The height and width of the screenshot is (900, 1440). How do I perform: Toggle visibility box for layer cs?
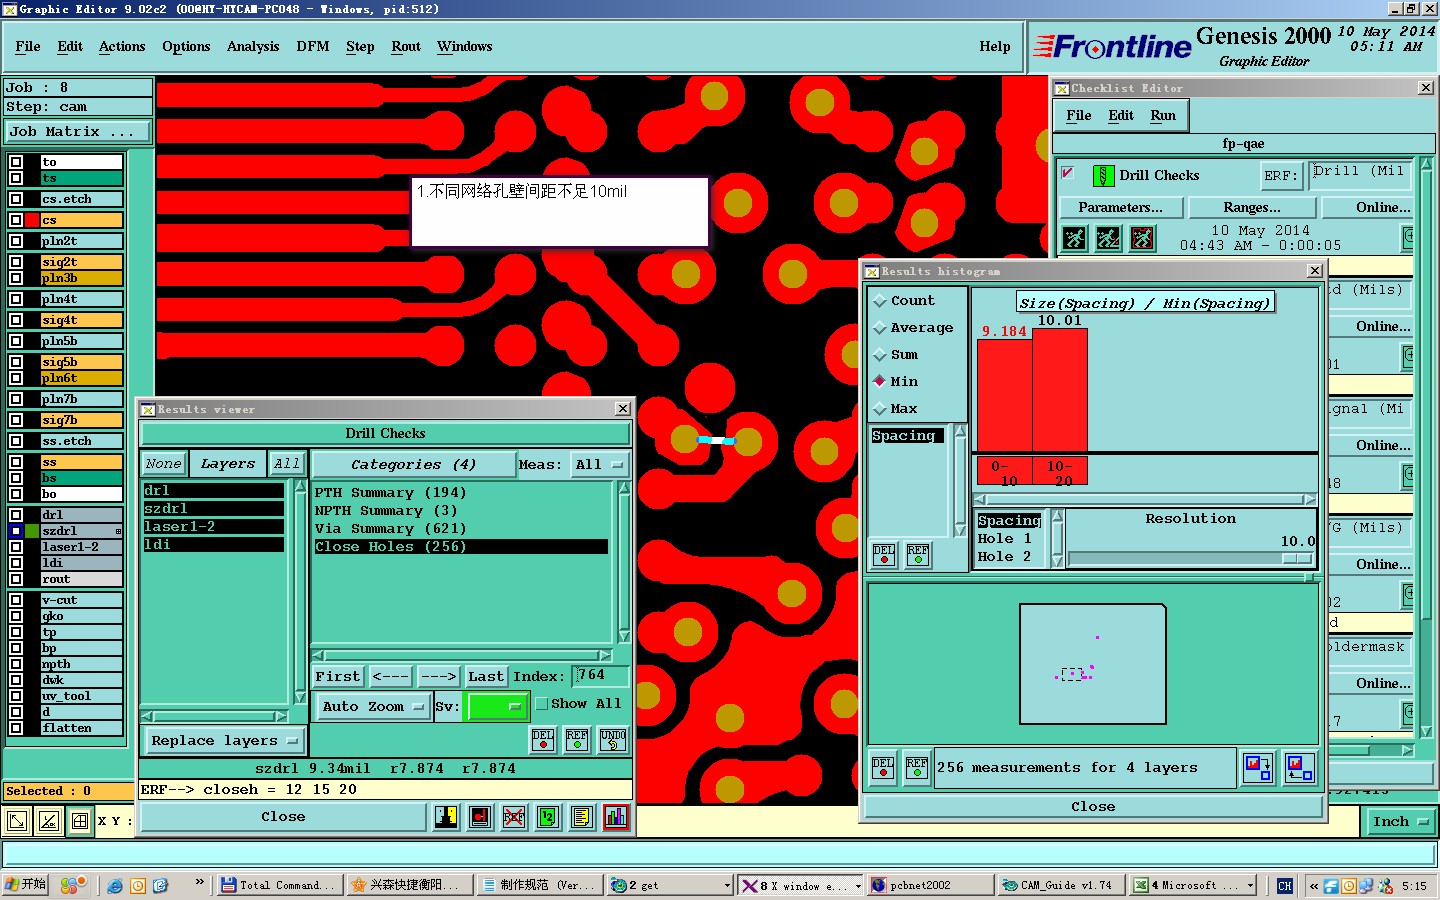pyautogui.click(x=16, y=220)
